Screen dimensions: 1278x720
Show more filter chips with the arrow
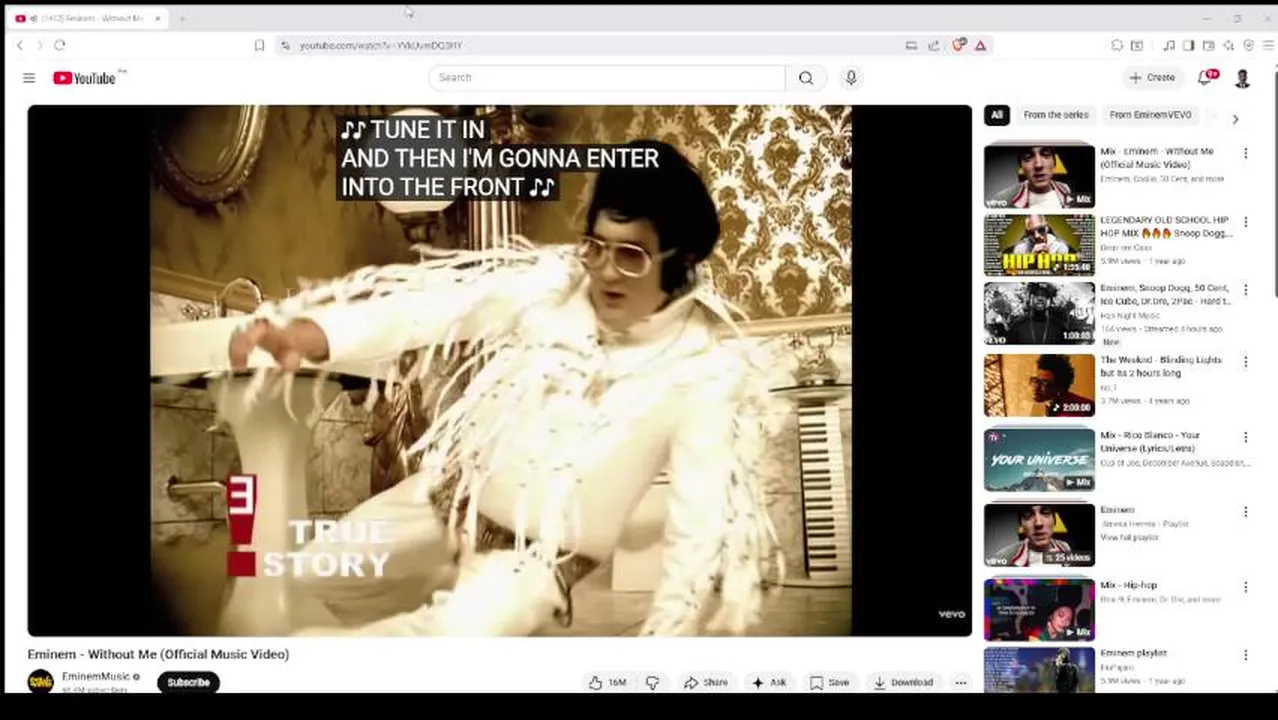click(x=1235, y=118)
